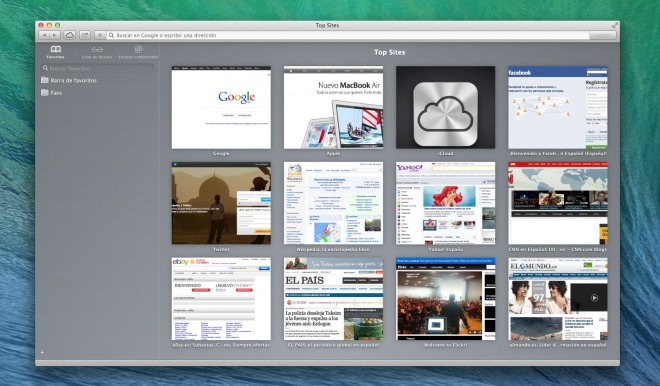Open the Share button in toolbar
The height and width of the screenshot is (386, 660).
tap(85, 35)
